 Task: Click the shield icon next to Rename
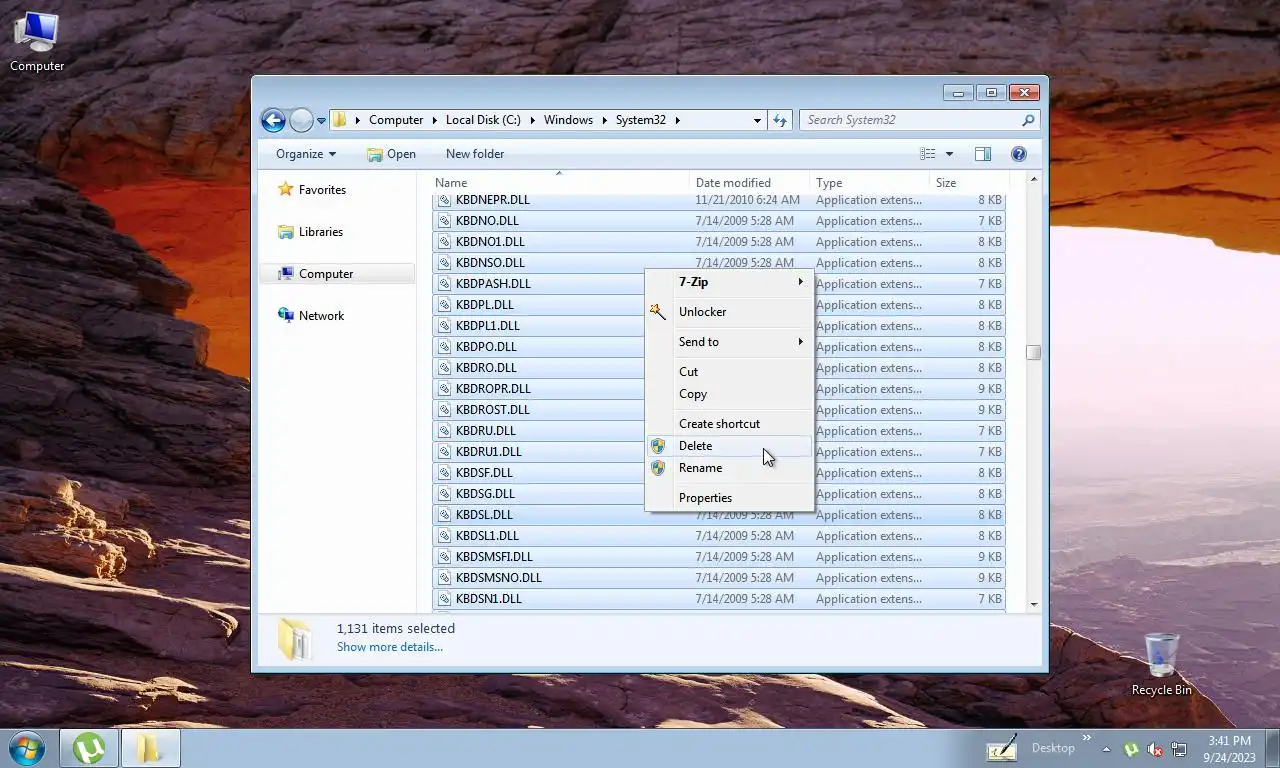pos(657,468)
